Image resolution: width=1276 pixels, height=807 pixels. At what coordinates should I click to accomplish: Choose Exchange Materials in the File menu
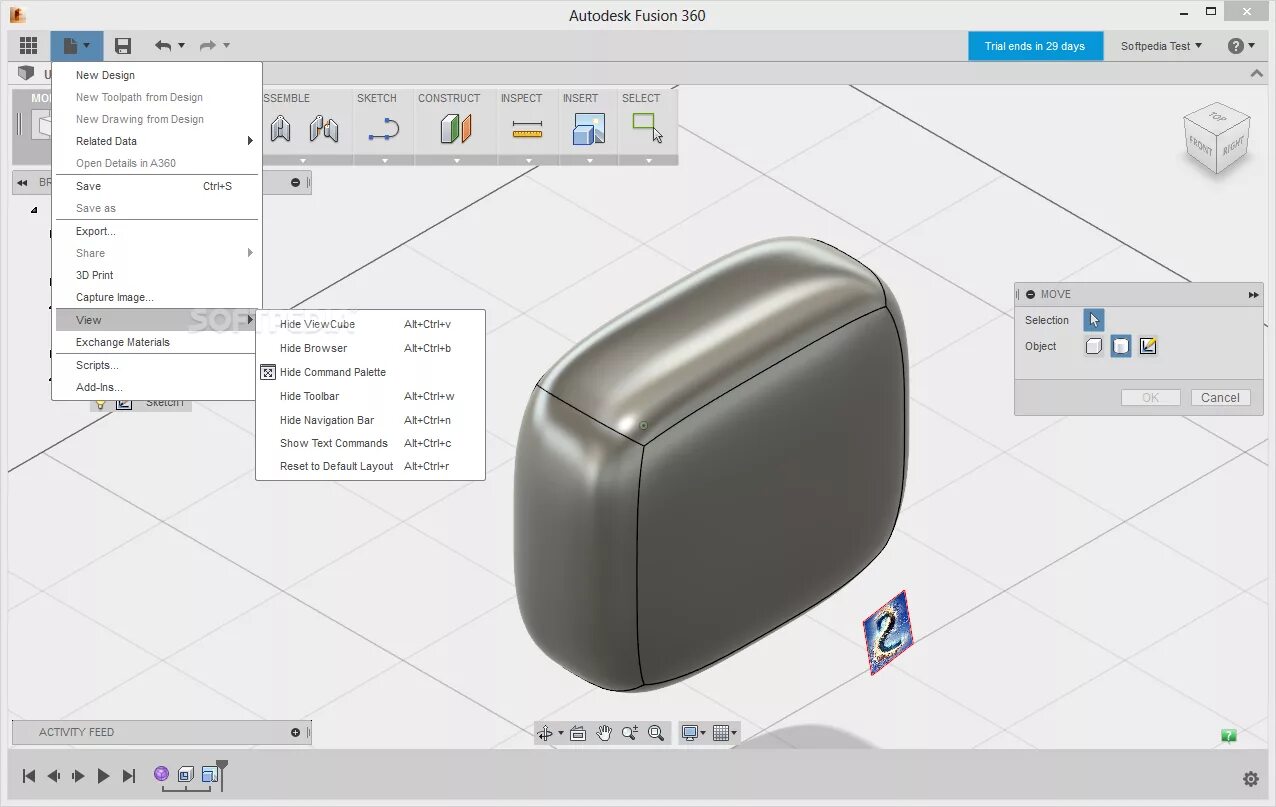click(157, 342)
